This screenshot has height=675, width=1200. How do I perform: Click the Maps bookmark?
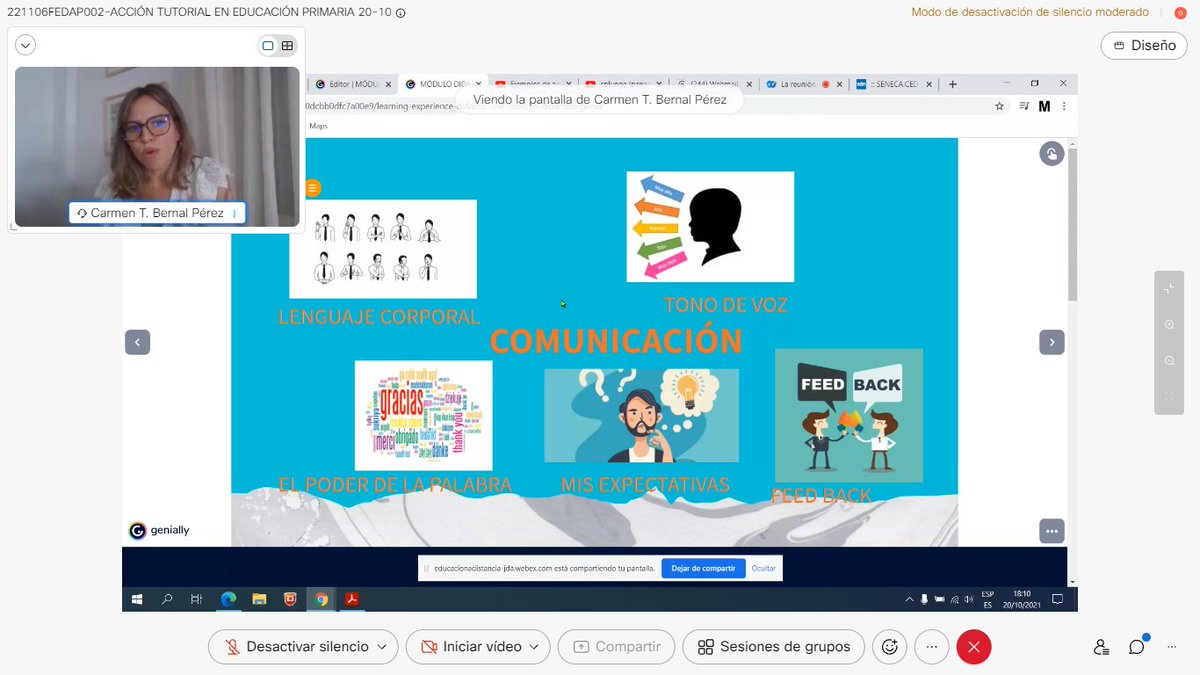point(319,126)
